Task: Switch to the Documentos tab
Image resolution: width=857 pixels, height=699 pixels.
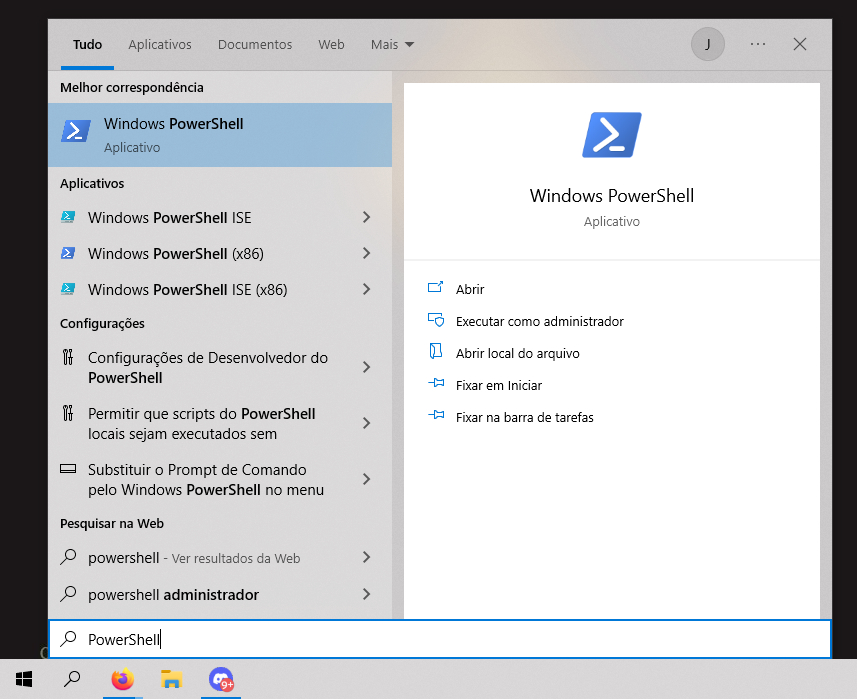Action: point(255,44)
